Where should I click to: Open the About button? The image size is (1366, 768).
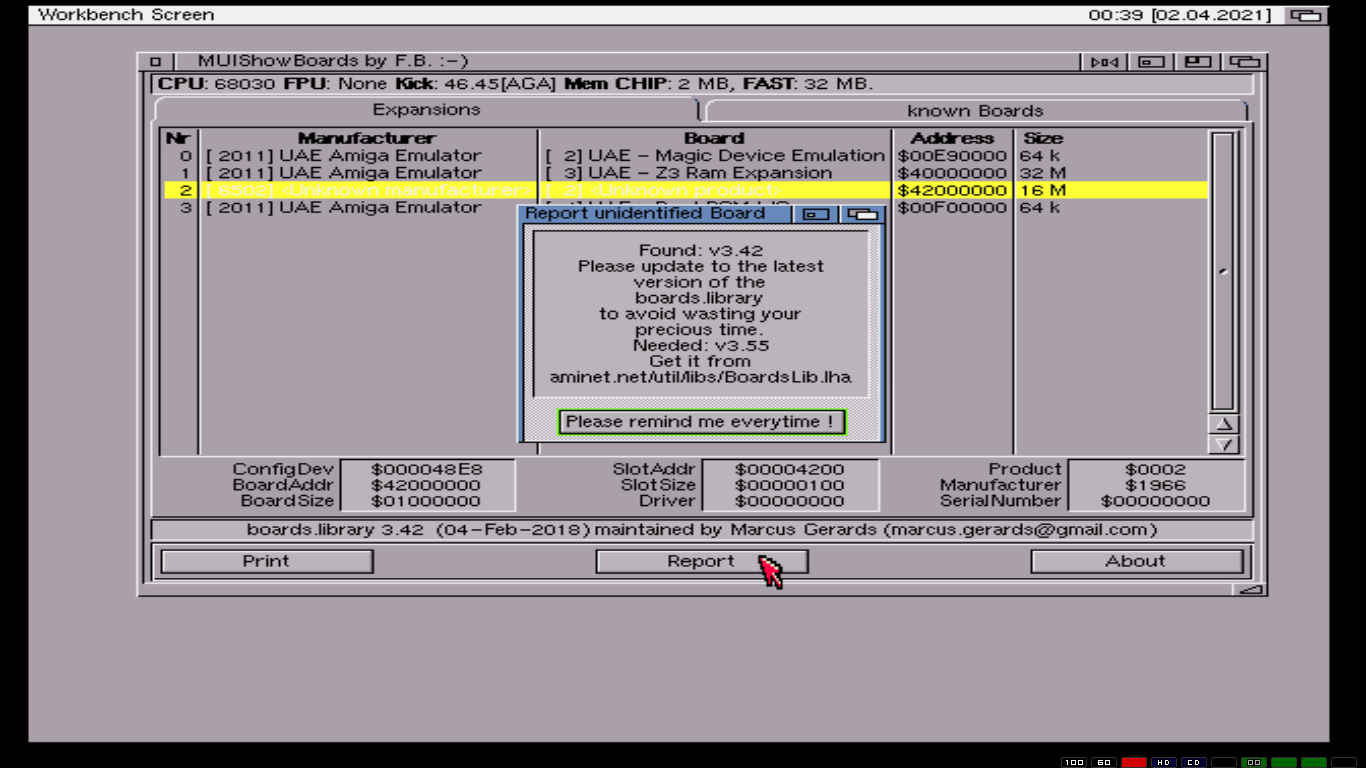tap(1136, 562)
